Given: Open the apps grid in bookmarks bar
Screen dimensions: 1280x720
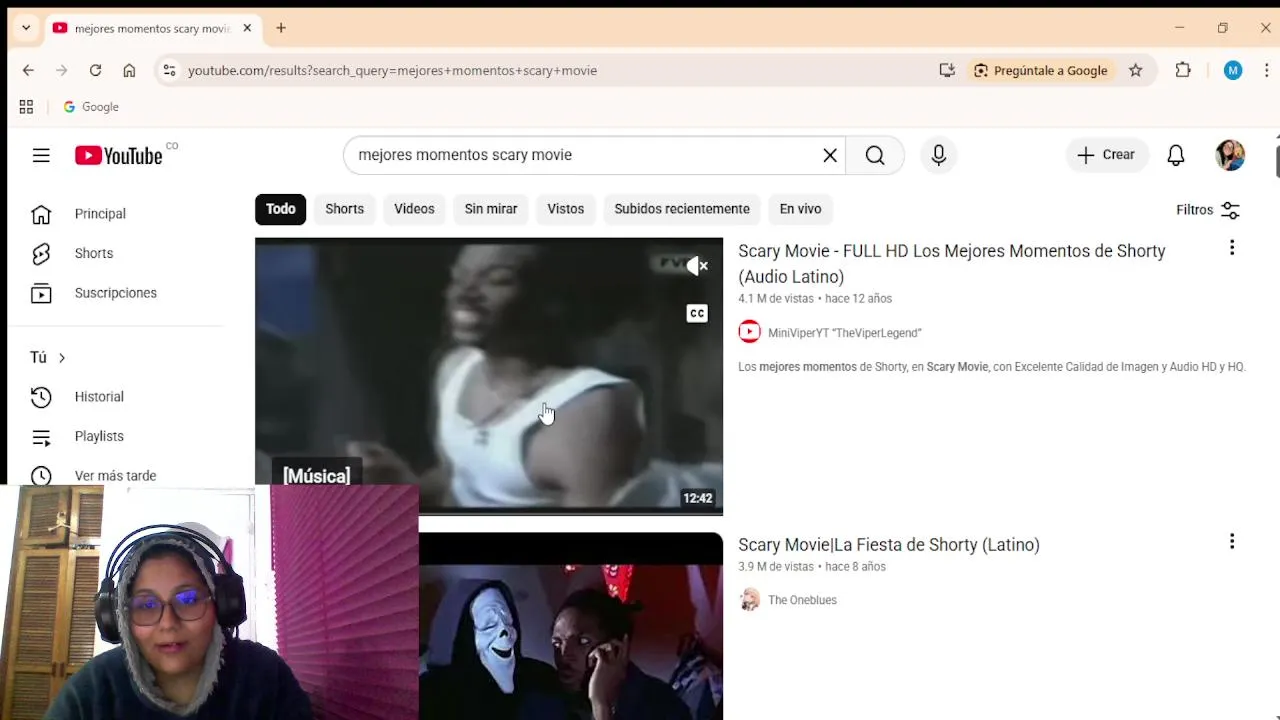Looking at the screenshot, I should pyautogui.click(x=26, y=107).
